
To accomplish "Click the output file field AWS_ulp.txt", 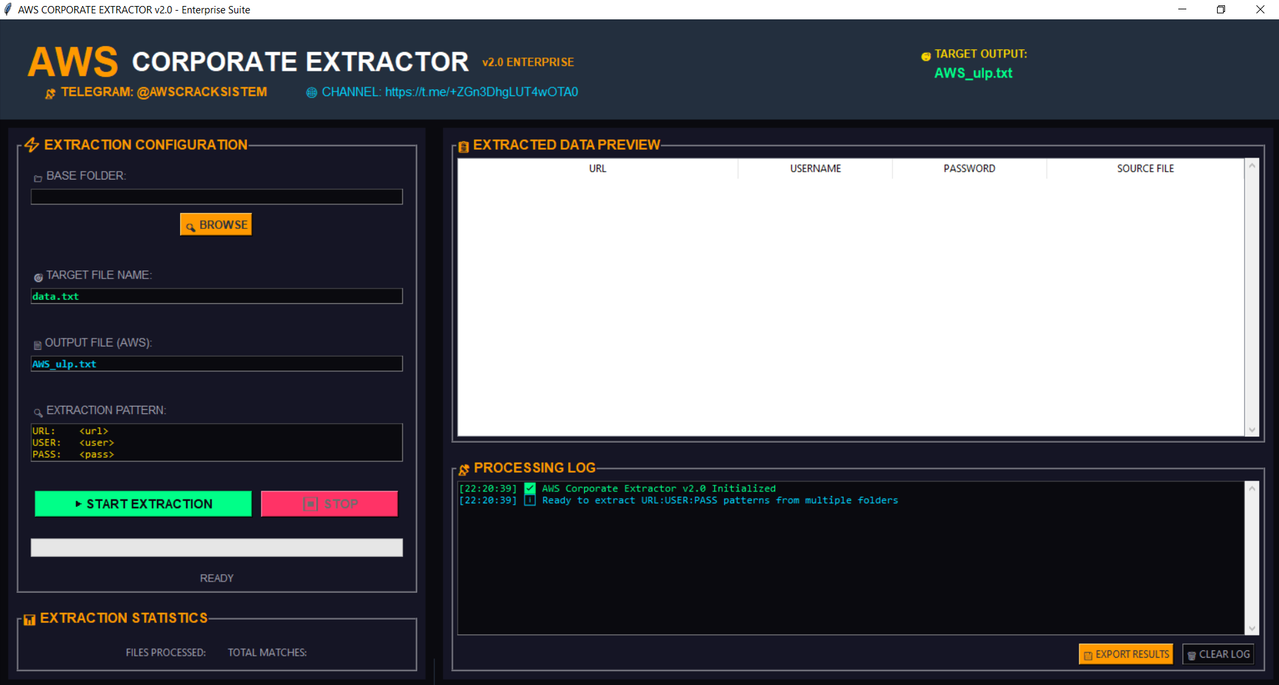I will [217, 364].
